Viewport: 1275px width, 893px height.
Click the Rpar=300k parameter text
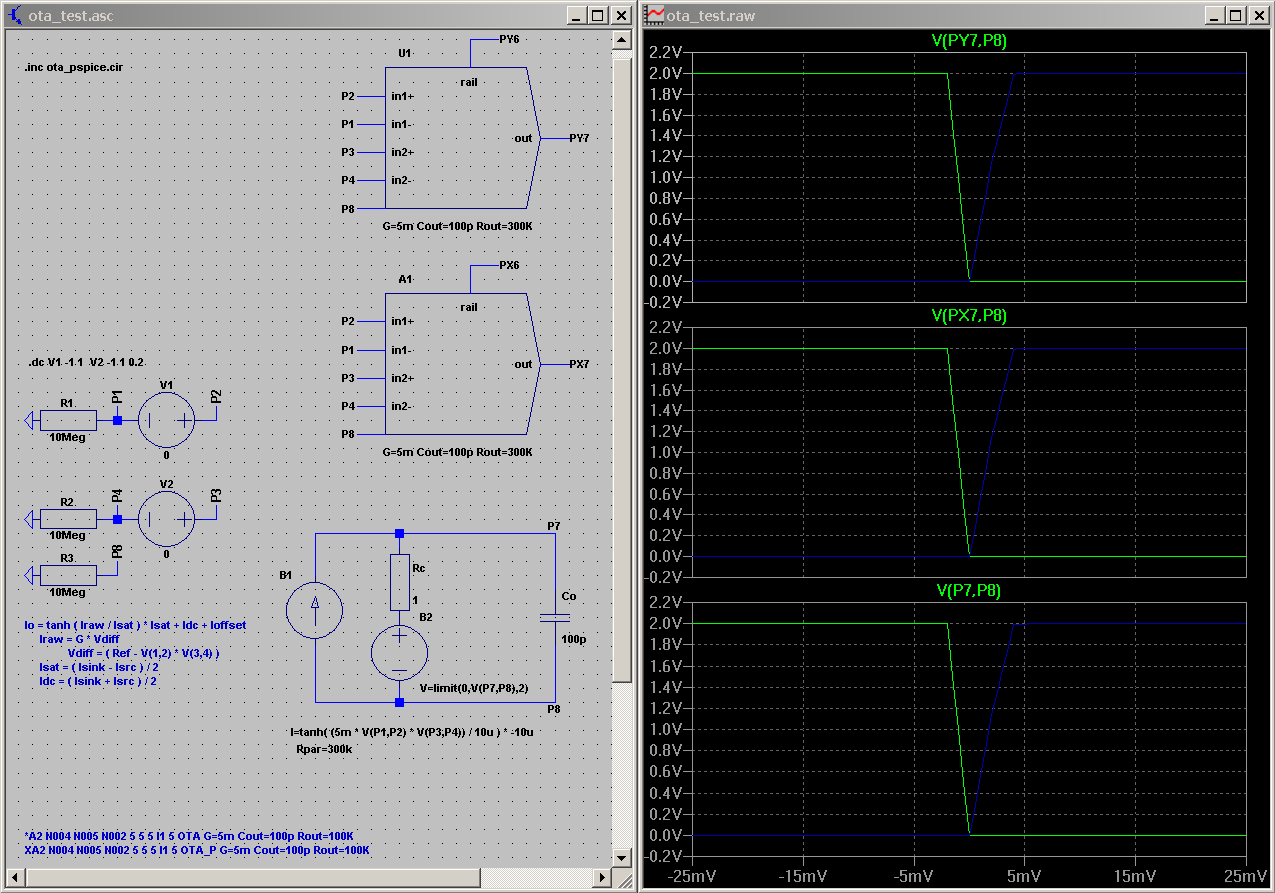325,748
